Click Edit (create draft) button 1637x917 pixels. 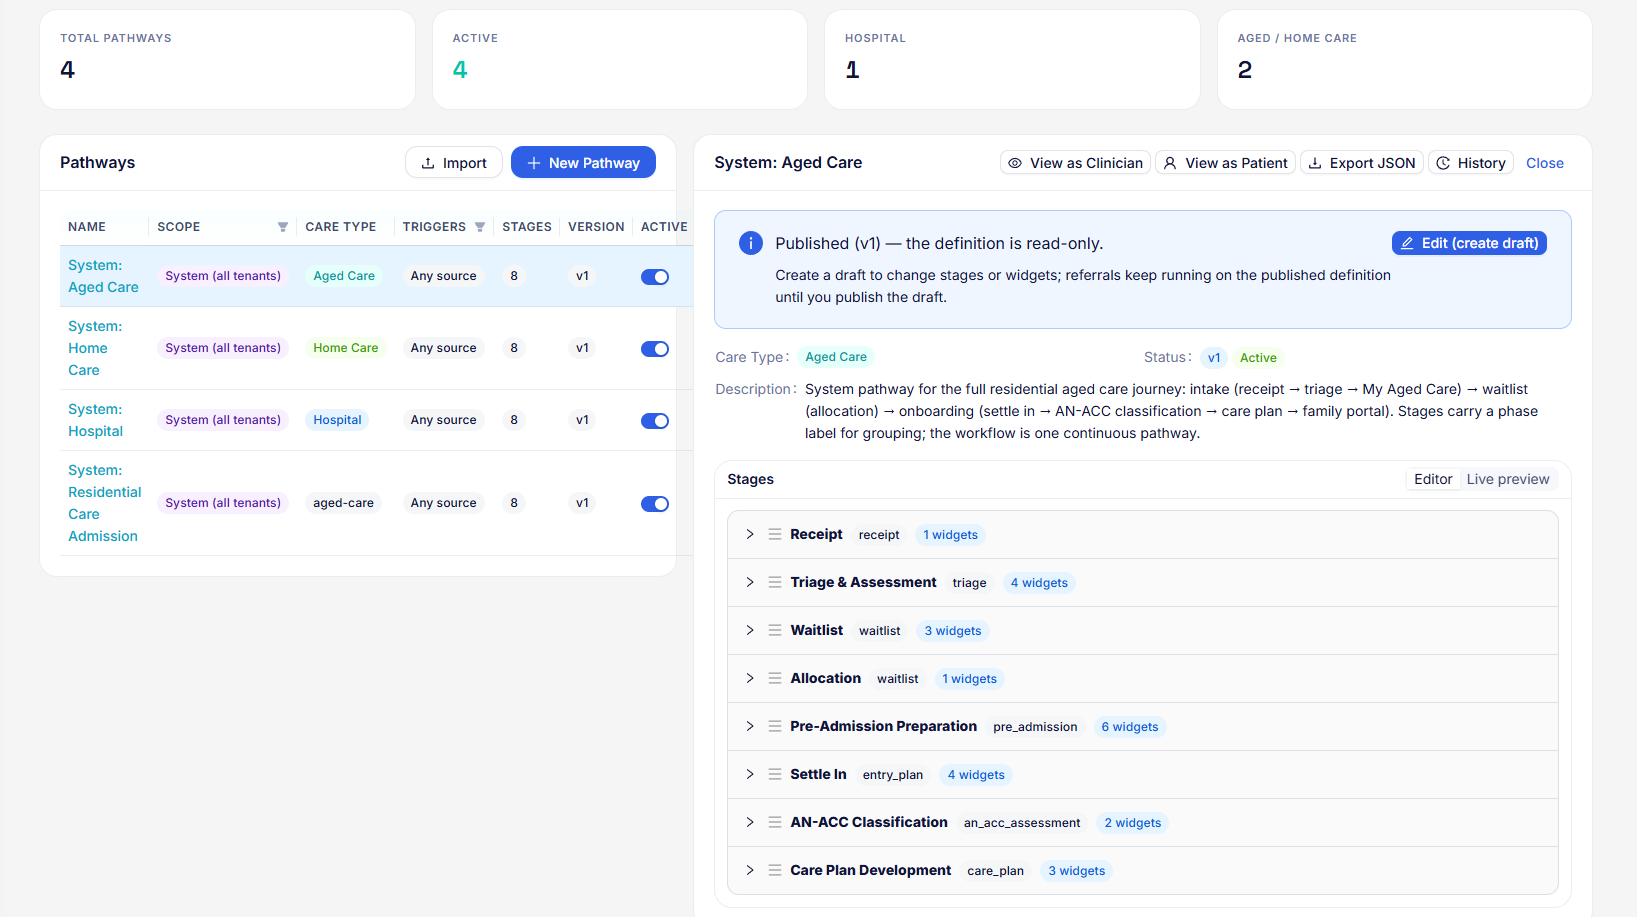point(1469,243)
